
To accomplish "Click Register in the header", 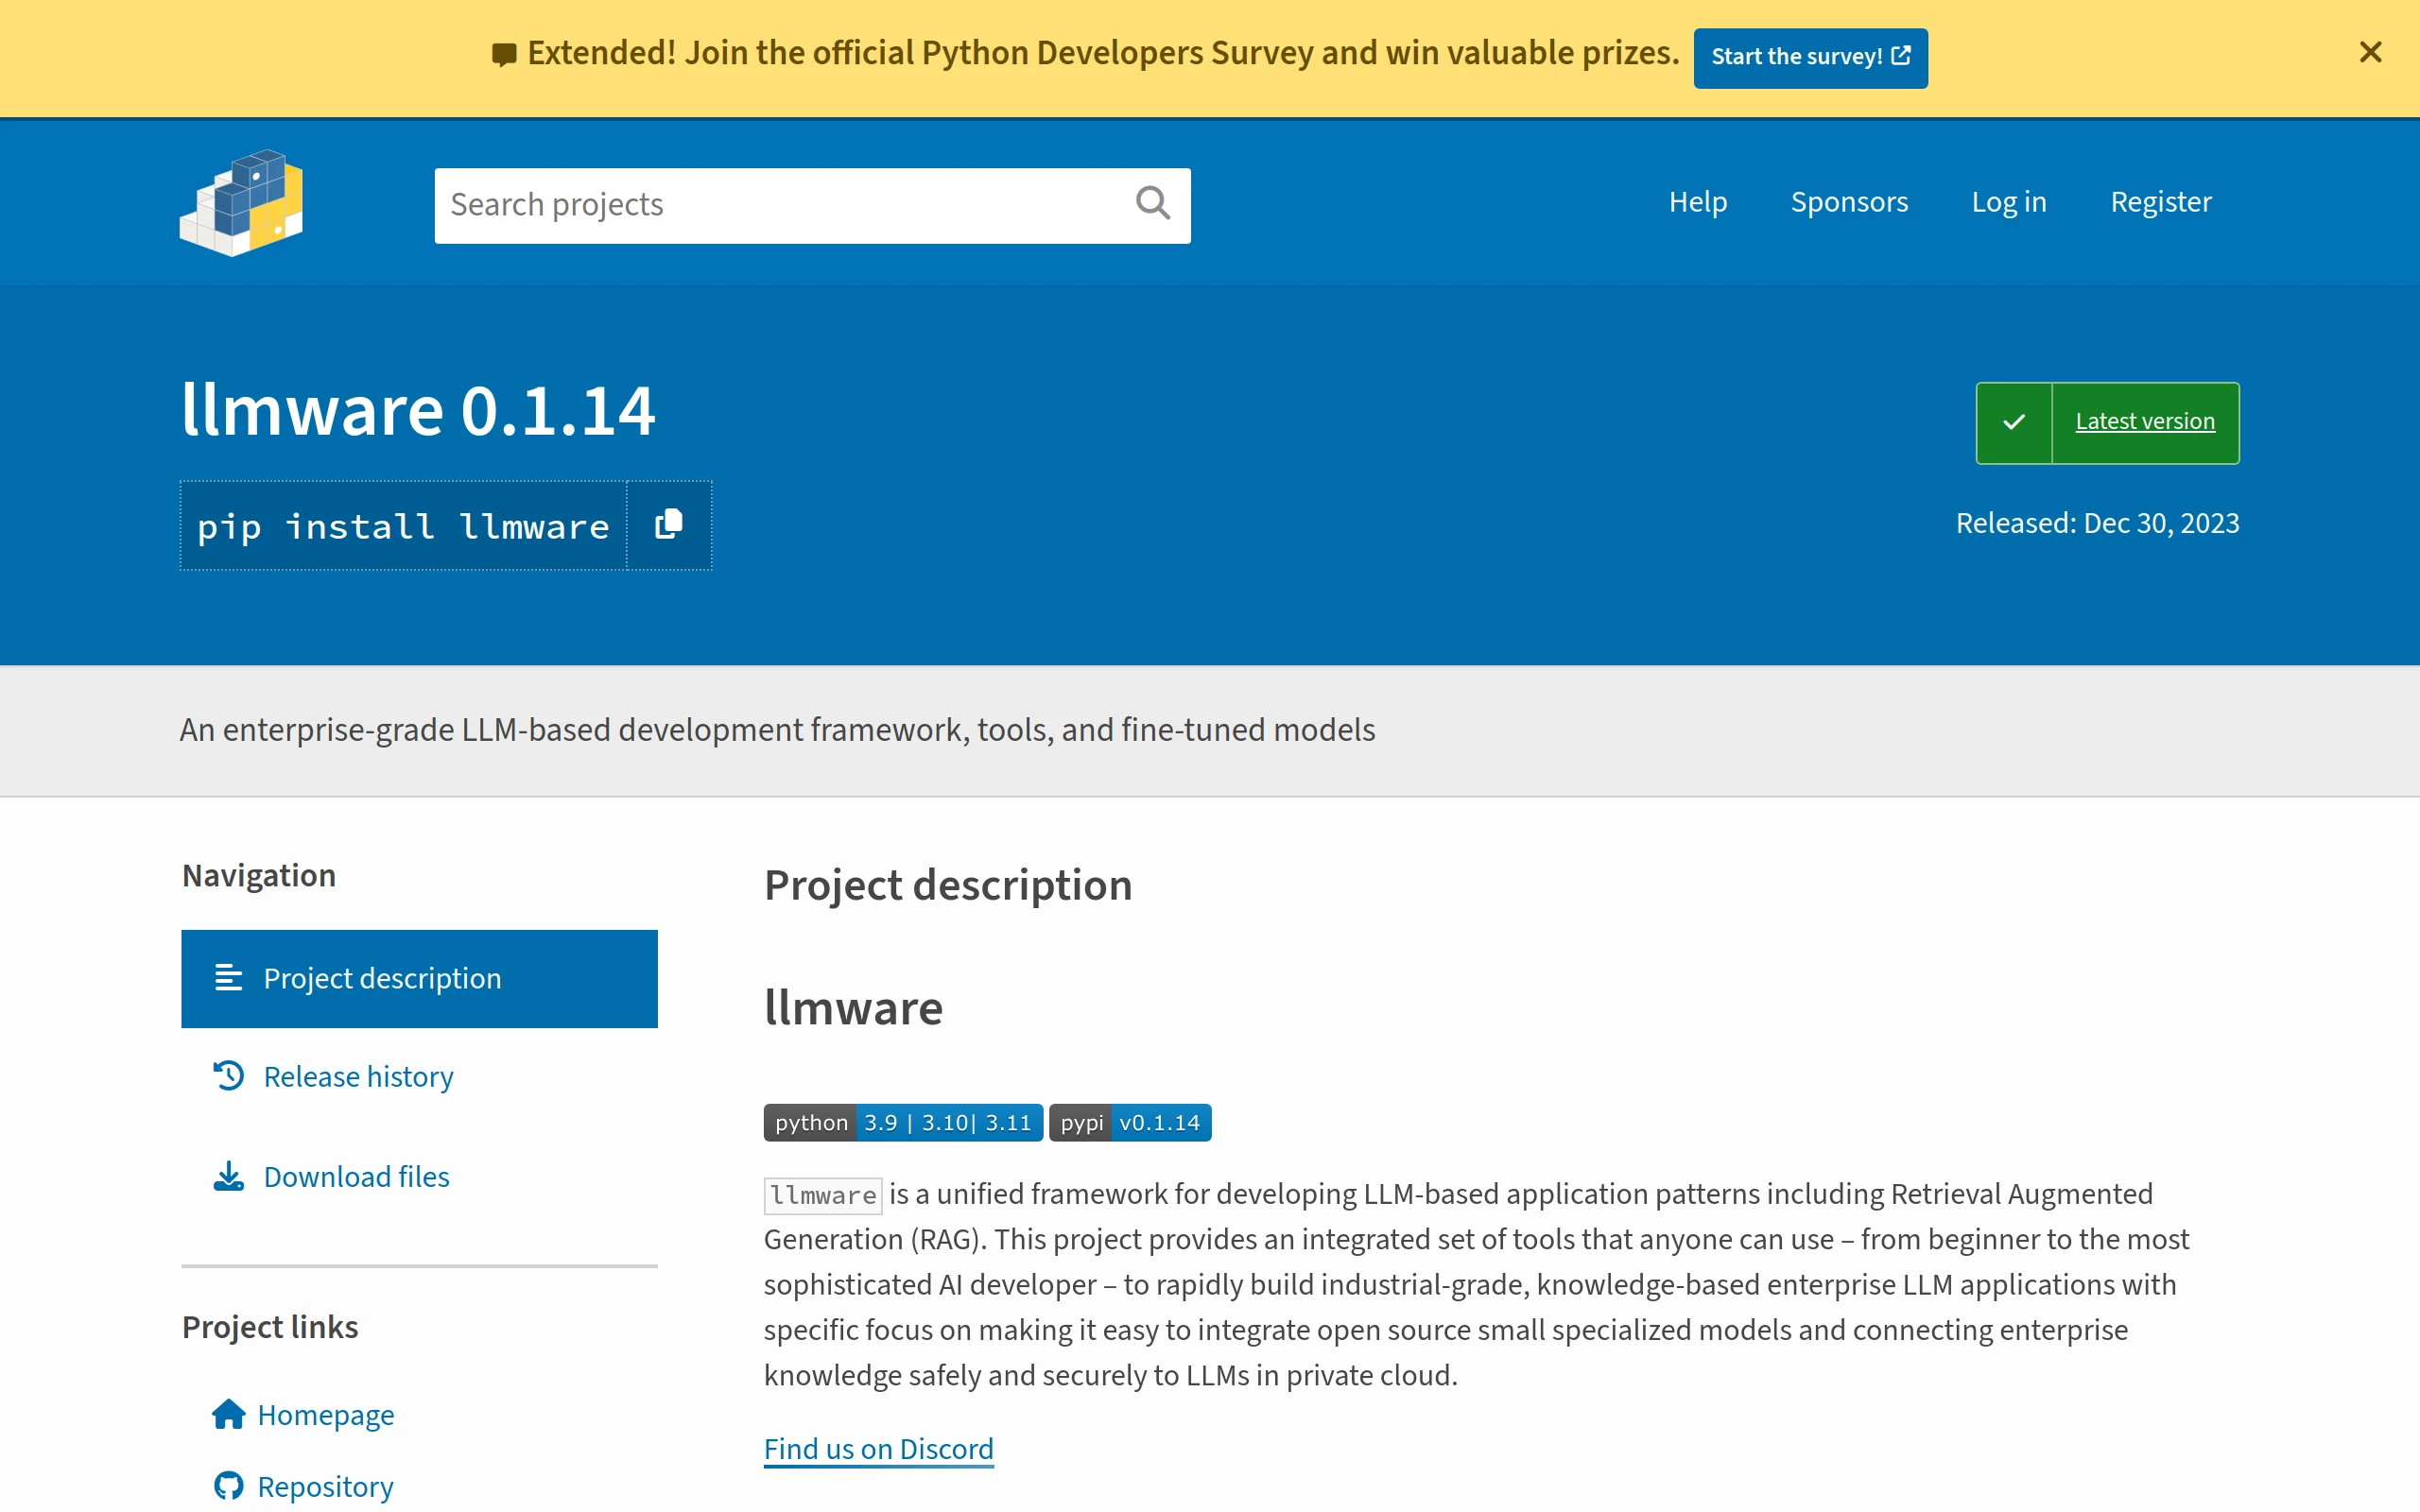I will coord(2160,202).
